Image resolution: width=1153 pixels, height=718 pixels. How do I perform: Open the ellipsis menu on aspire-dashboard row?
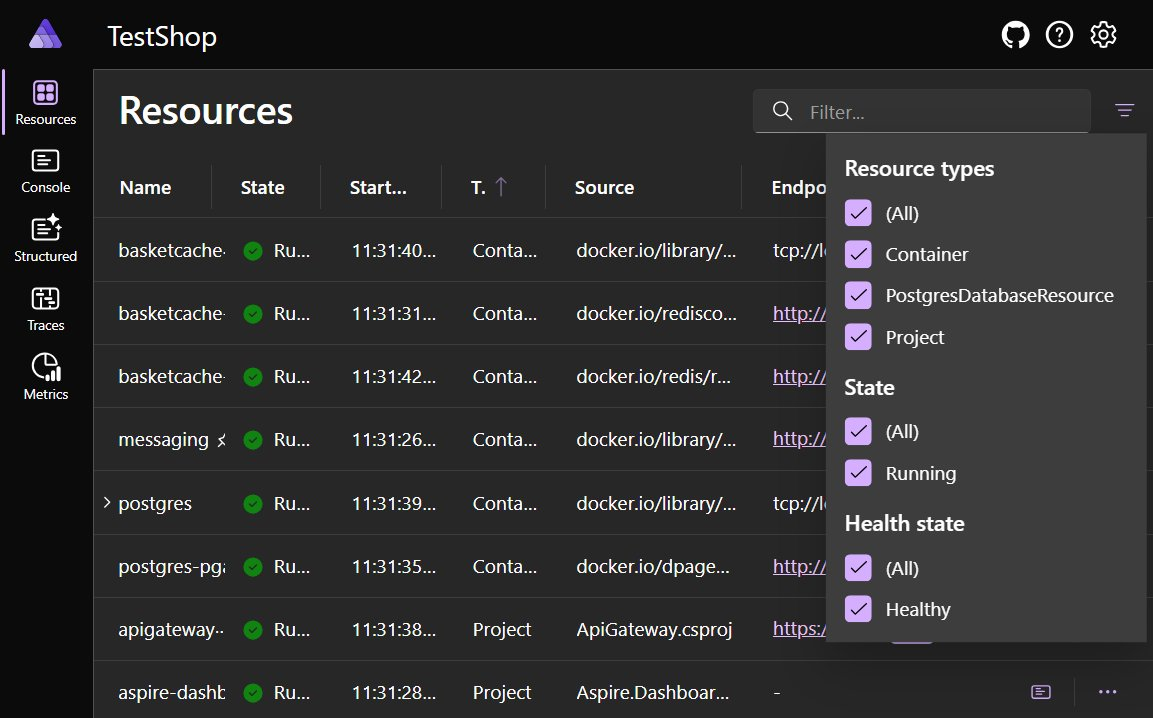tap(1107, 691)
